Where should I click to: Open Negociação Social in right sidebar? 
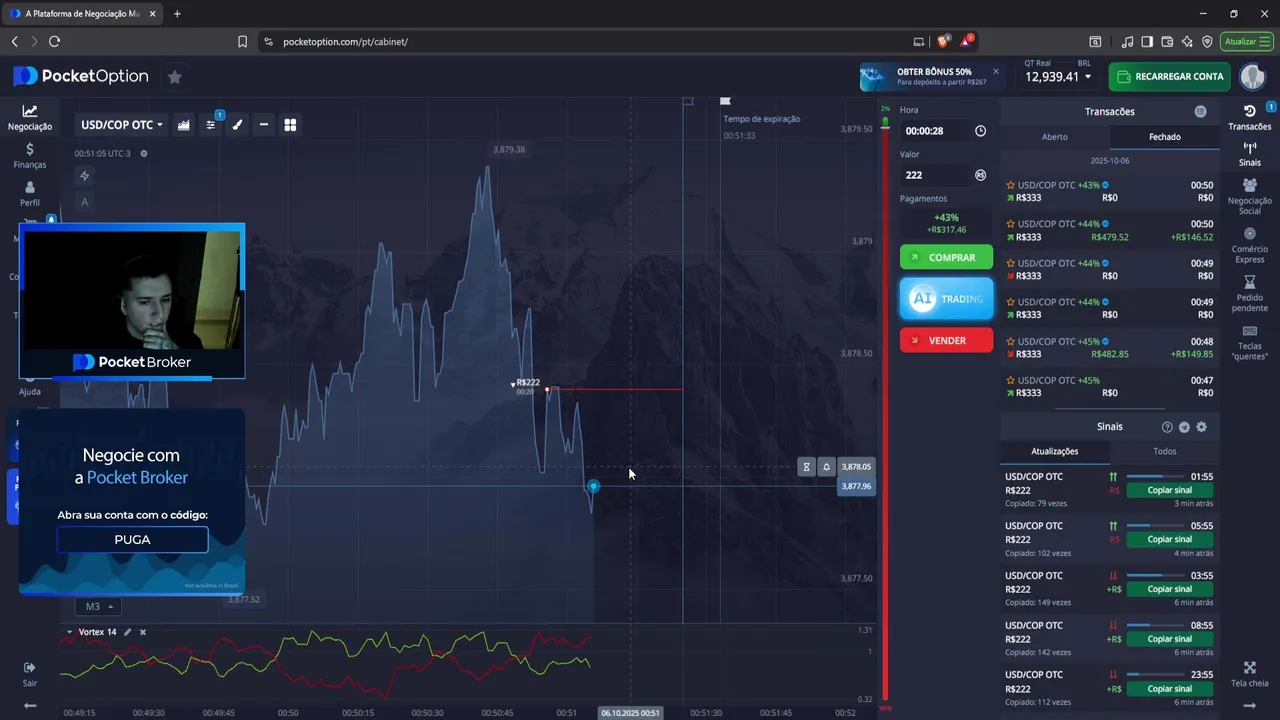point(1249,197)
